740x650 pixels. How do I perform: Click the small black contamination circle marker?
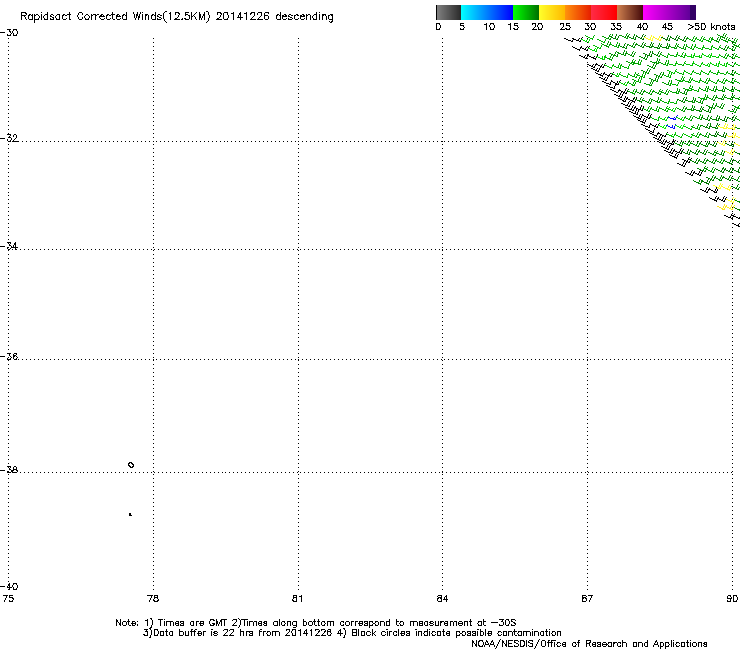(x=131, y=465)
